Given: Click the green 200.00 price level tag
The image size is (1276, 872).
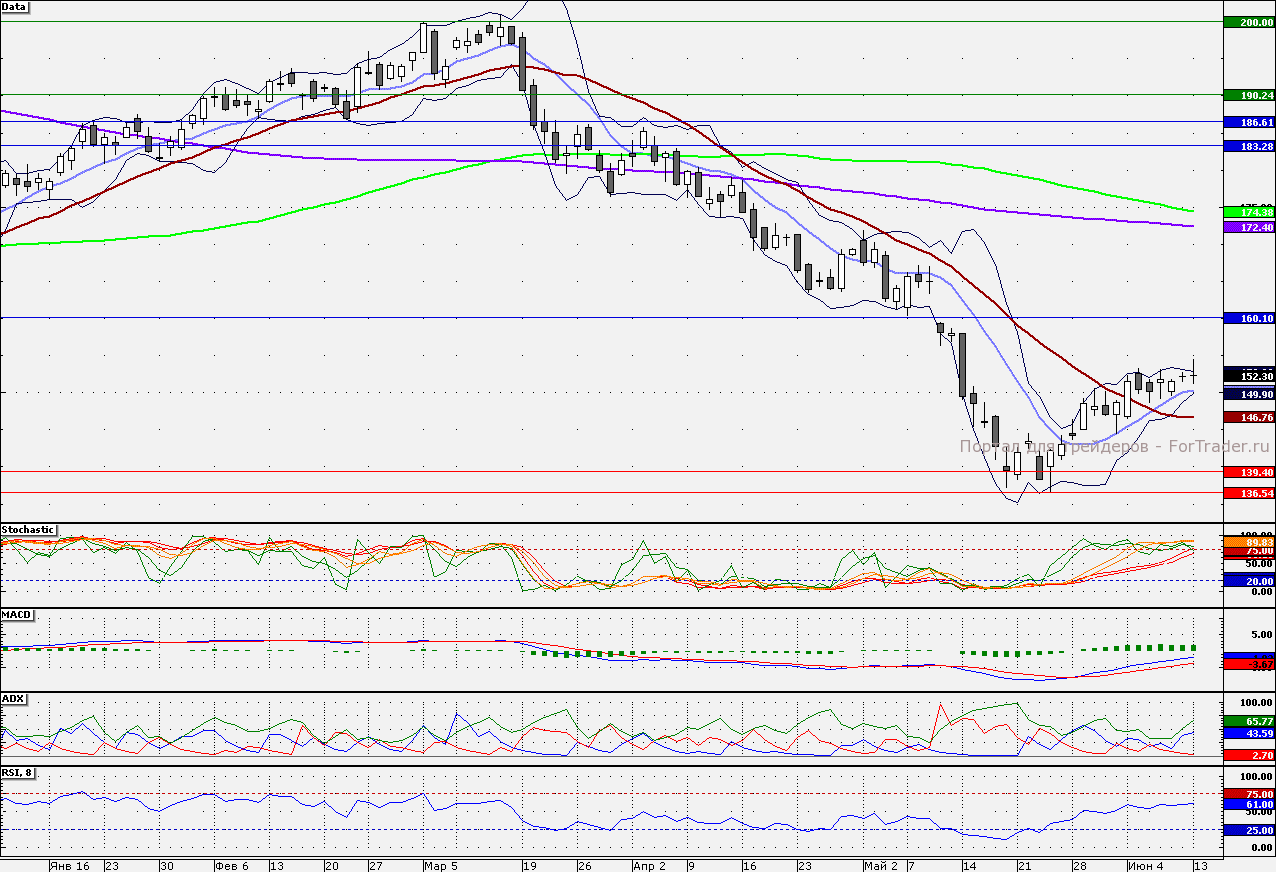Looking at the screenshot, I should 1249,22.
